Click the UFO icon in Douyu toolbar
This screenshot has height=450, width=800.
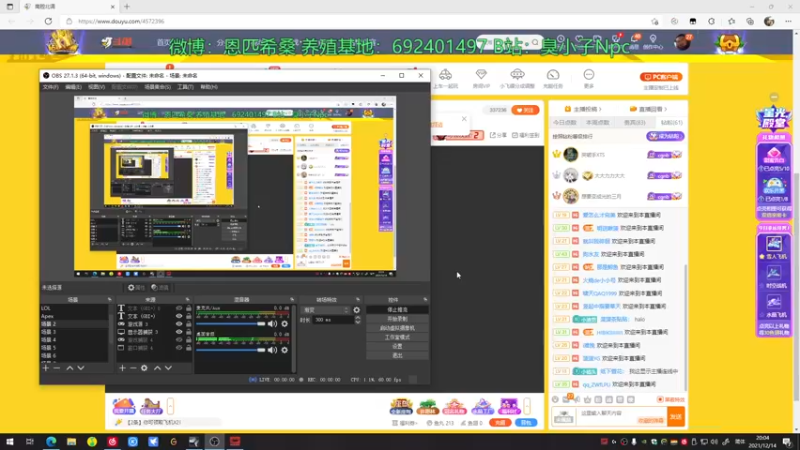click(x=517, y=74)
